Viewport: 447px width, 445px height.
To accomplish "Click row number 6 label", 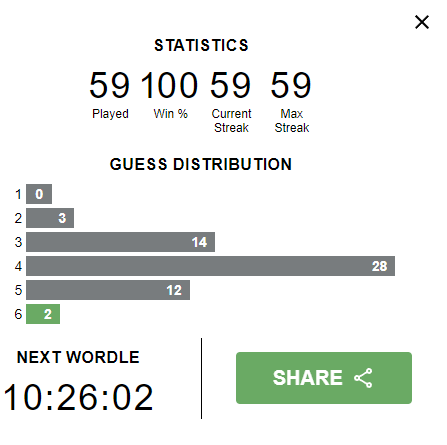I will pyautogui.click(x=18, y=314).
